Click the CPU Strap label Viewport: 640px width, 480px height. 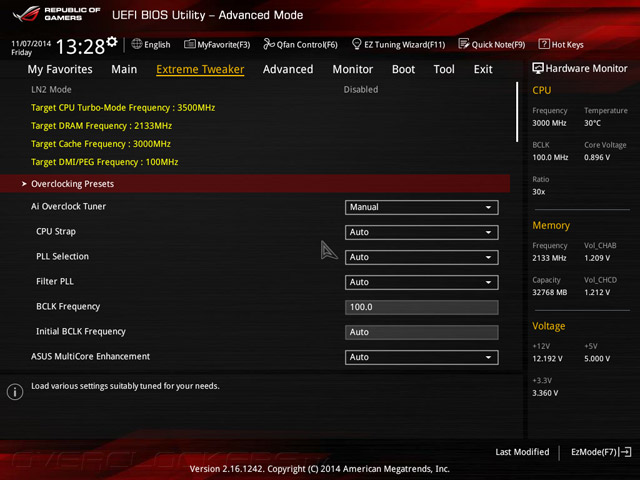tap(56, 231)
